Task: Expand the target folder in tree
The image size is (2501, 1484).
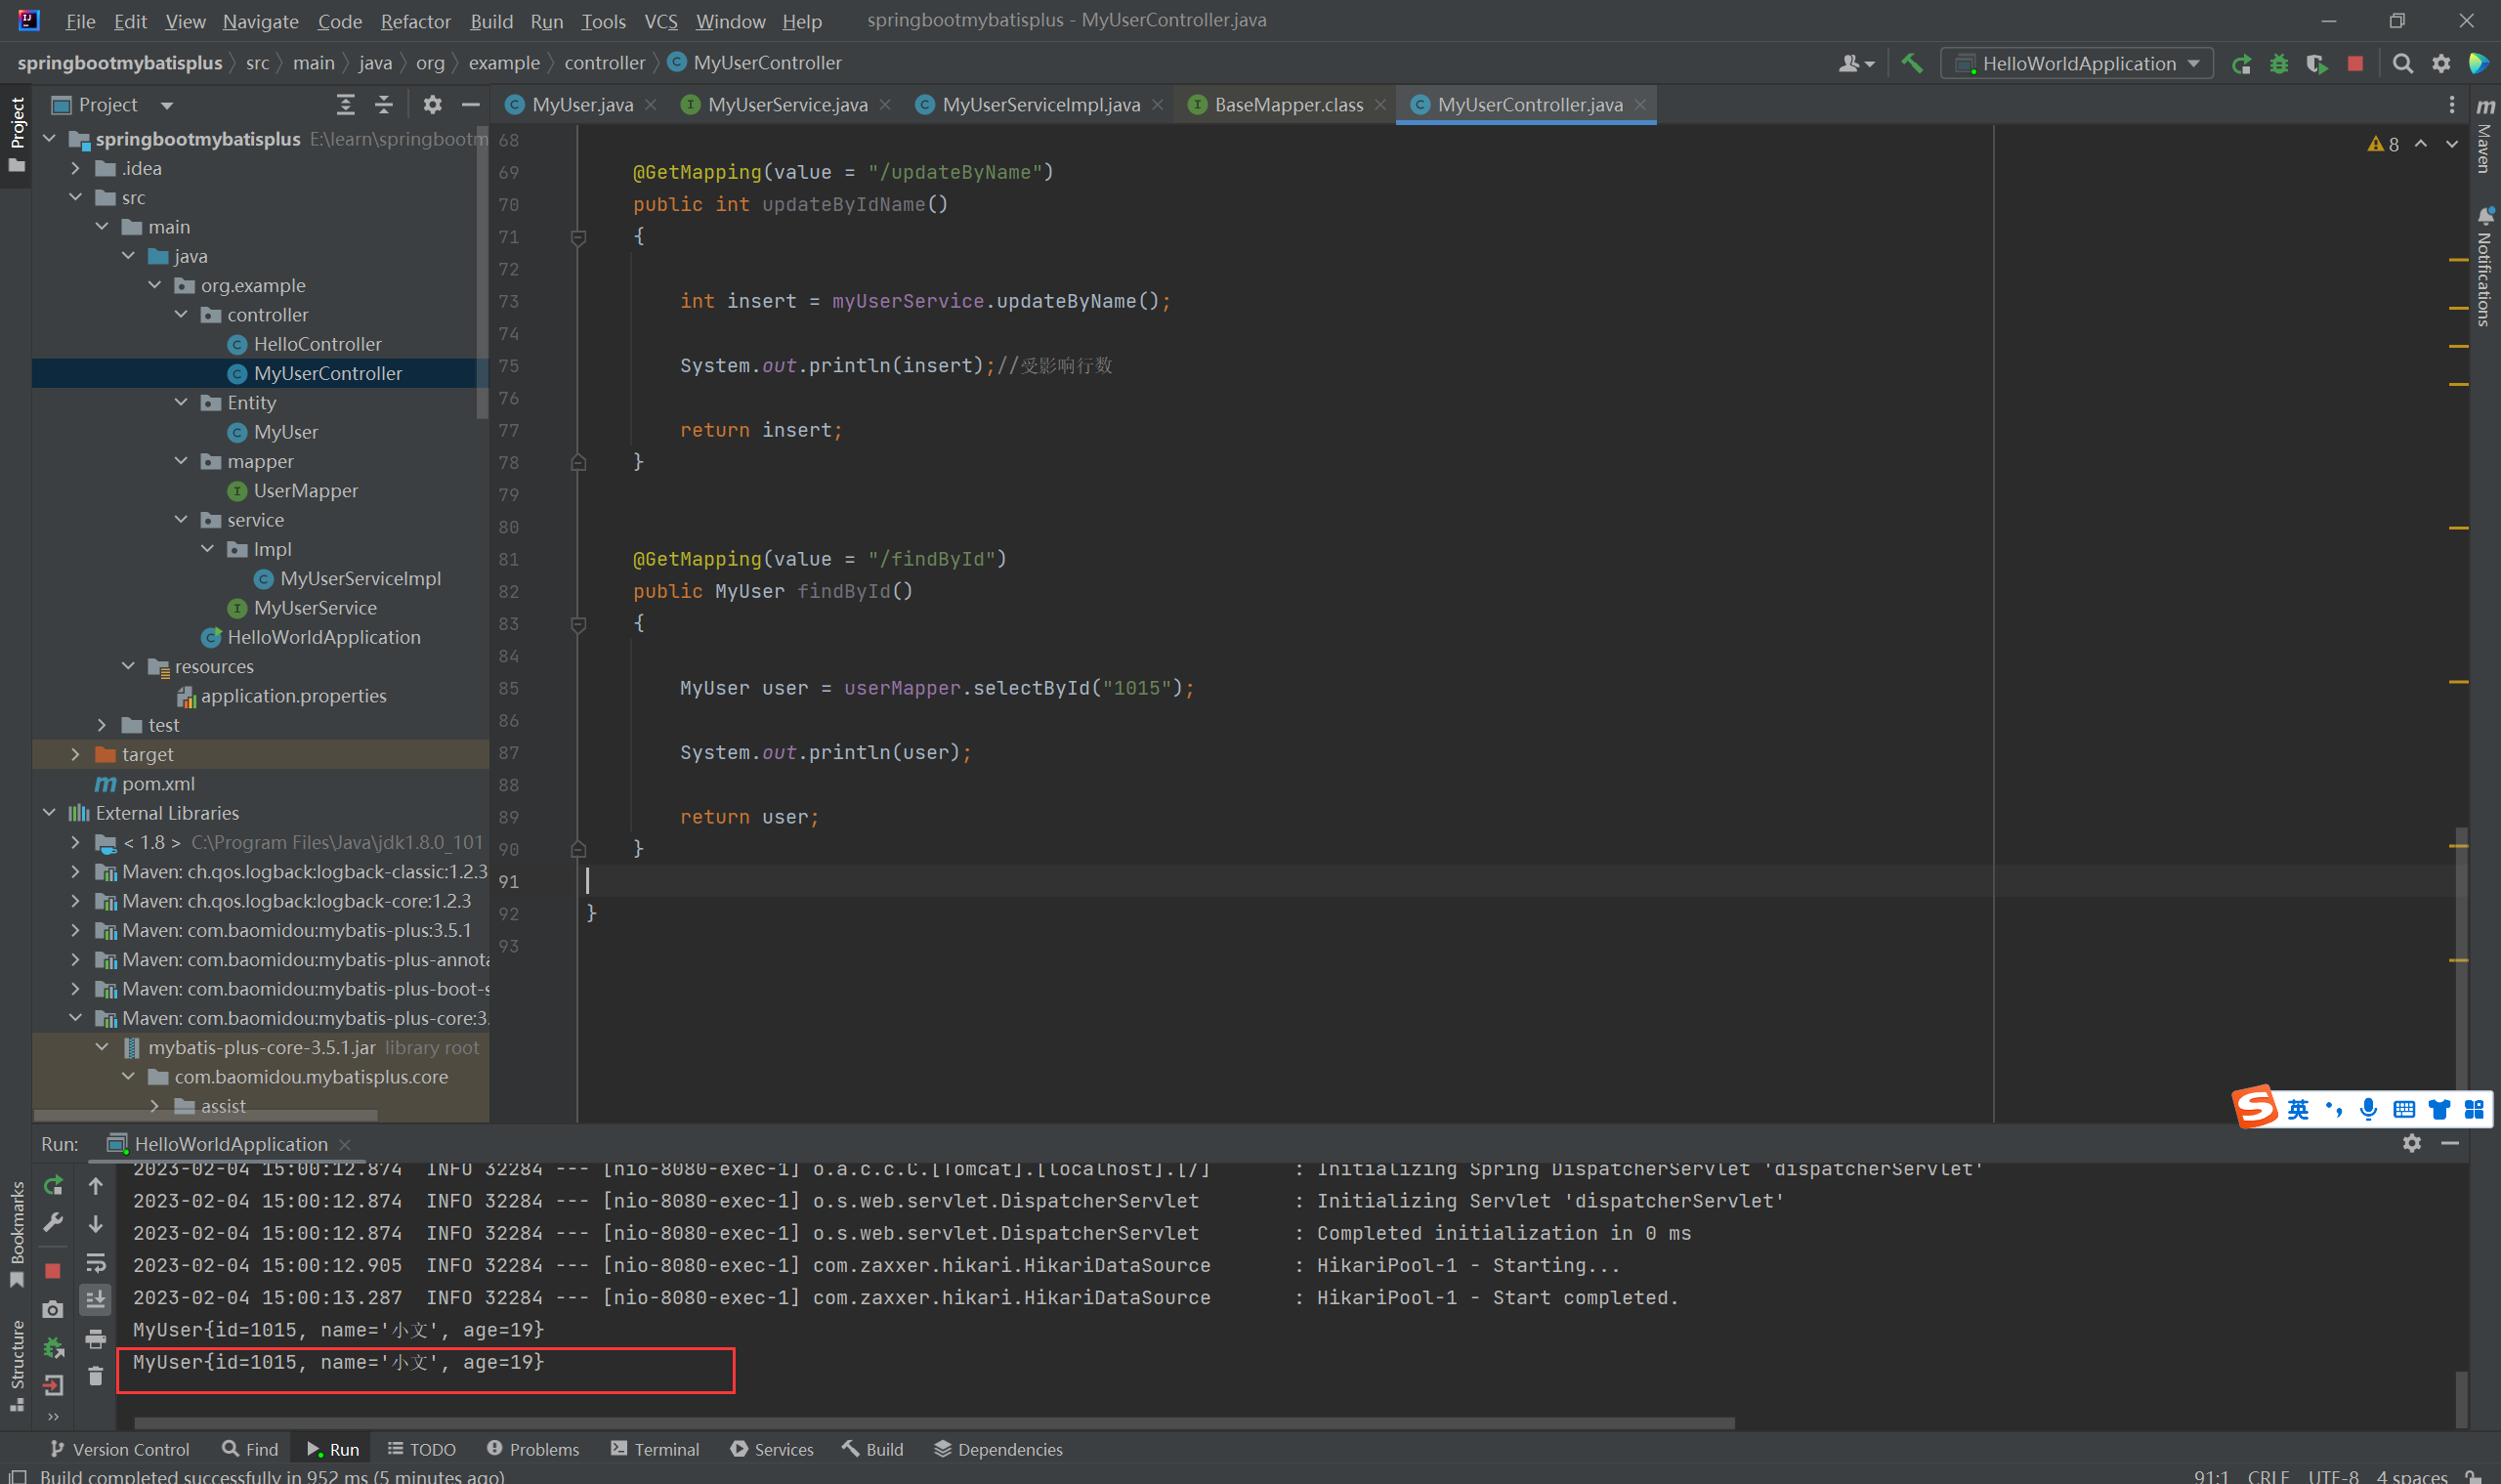Action: pos(76,754)
